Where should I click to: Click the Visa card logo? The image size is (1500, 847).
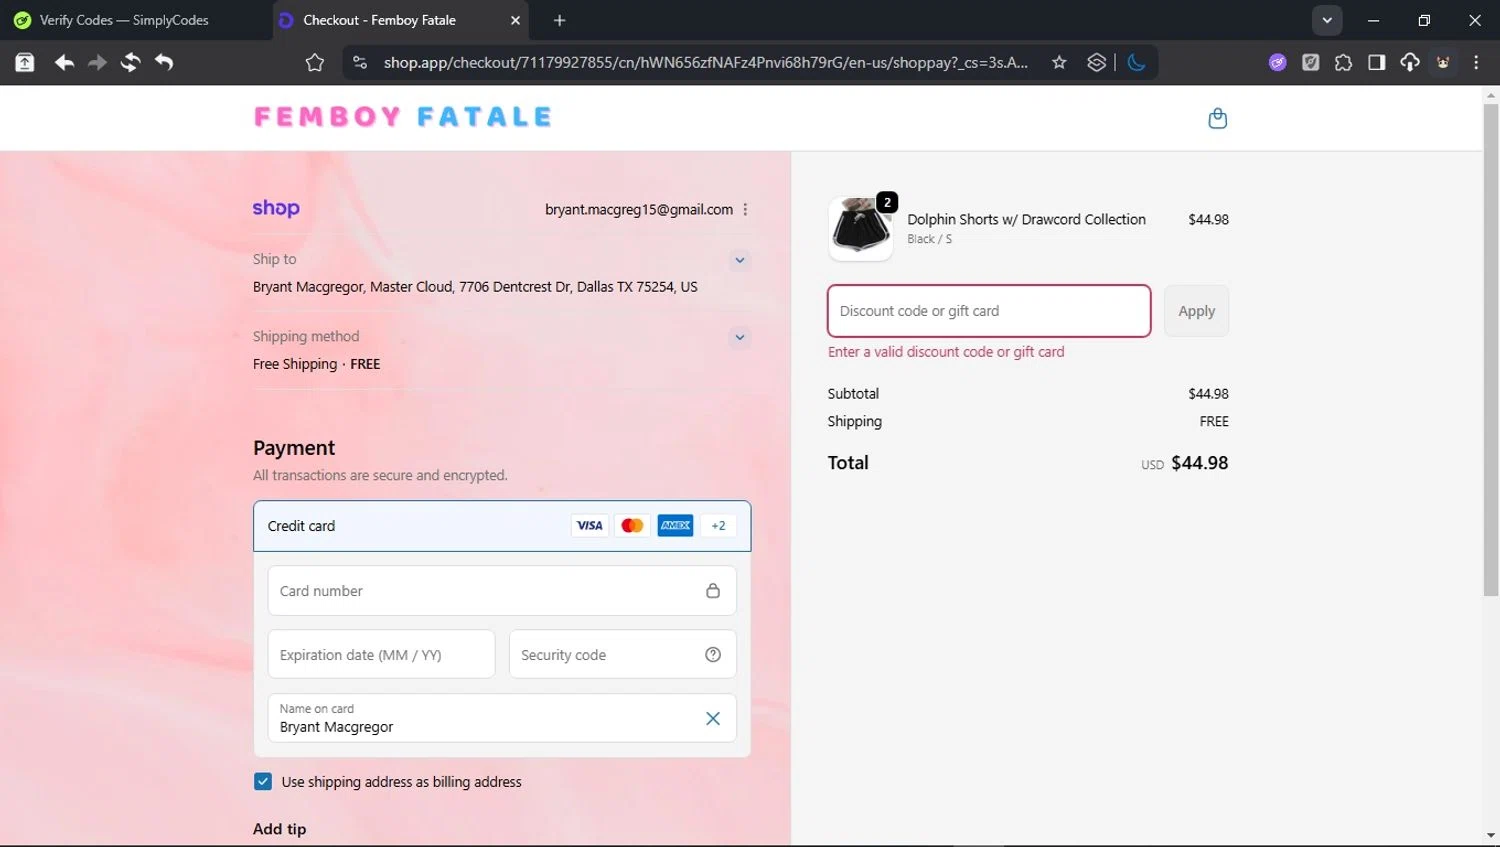590,526
